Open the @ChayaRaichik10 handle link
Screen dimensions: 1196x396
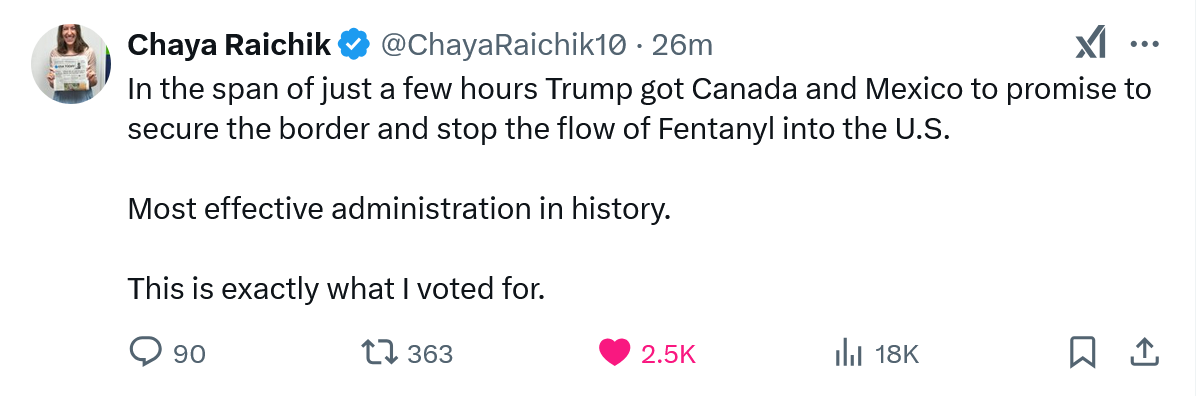tap(503, 46)
